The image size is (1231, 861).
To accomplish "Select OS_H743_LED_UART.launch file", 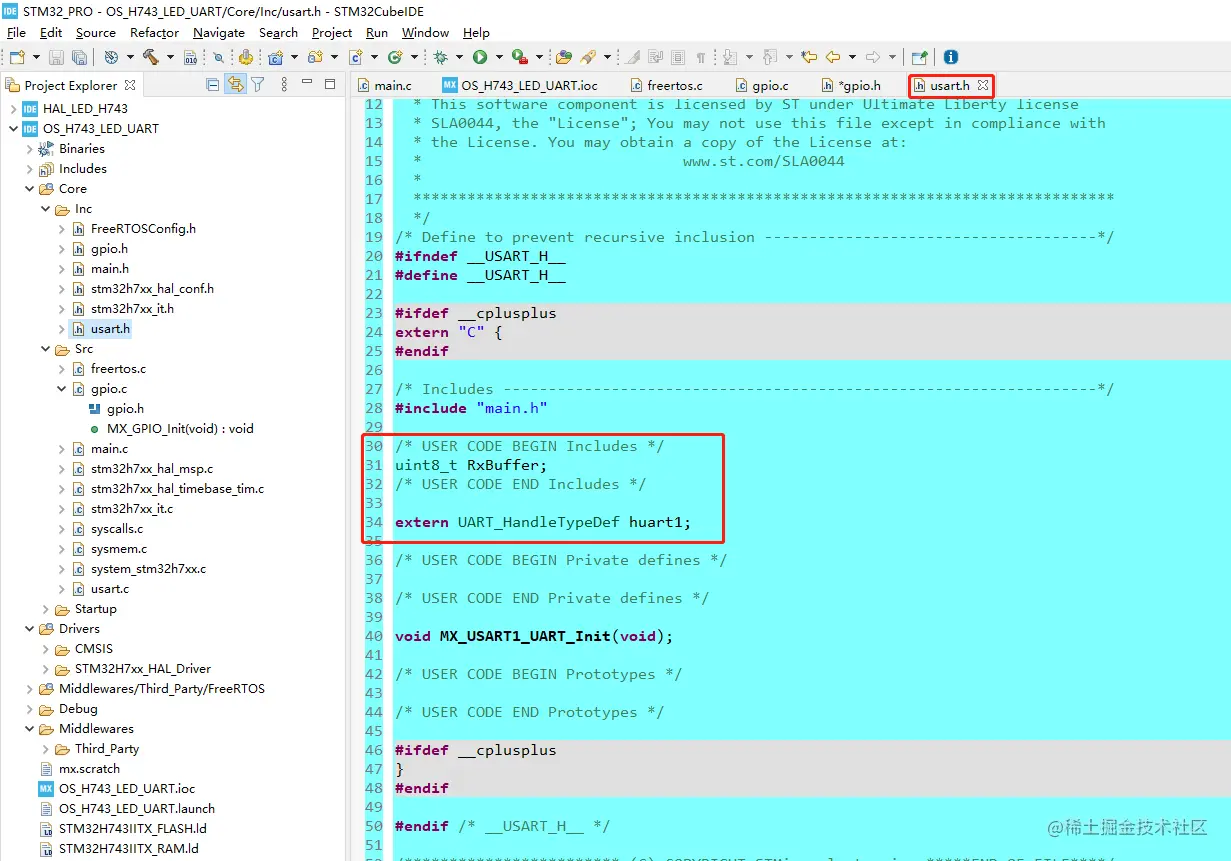I will pos(137,808).
